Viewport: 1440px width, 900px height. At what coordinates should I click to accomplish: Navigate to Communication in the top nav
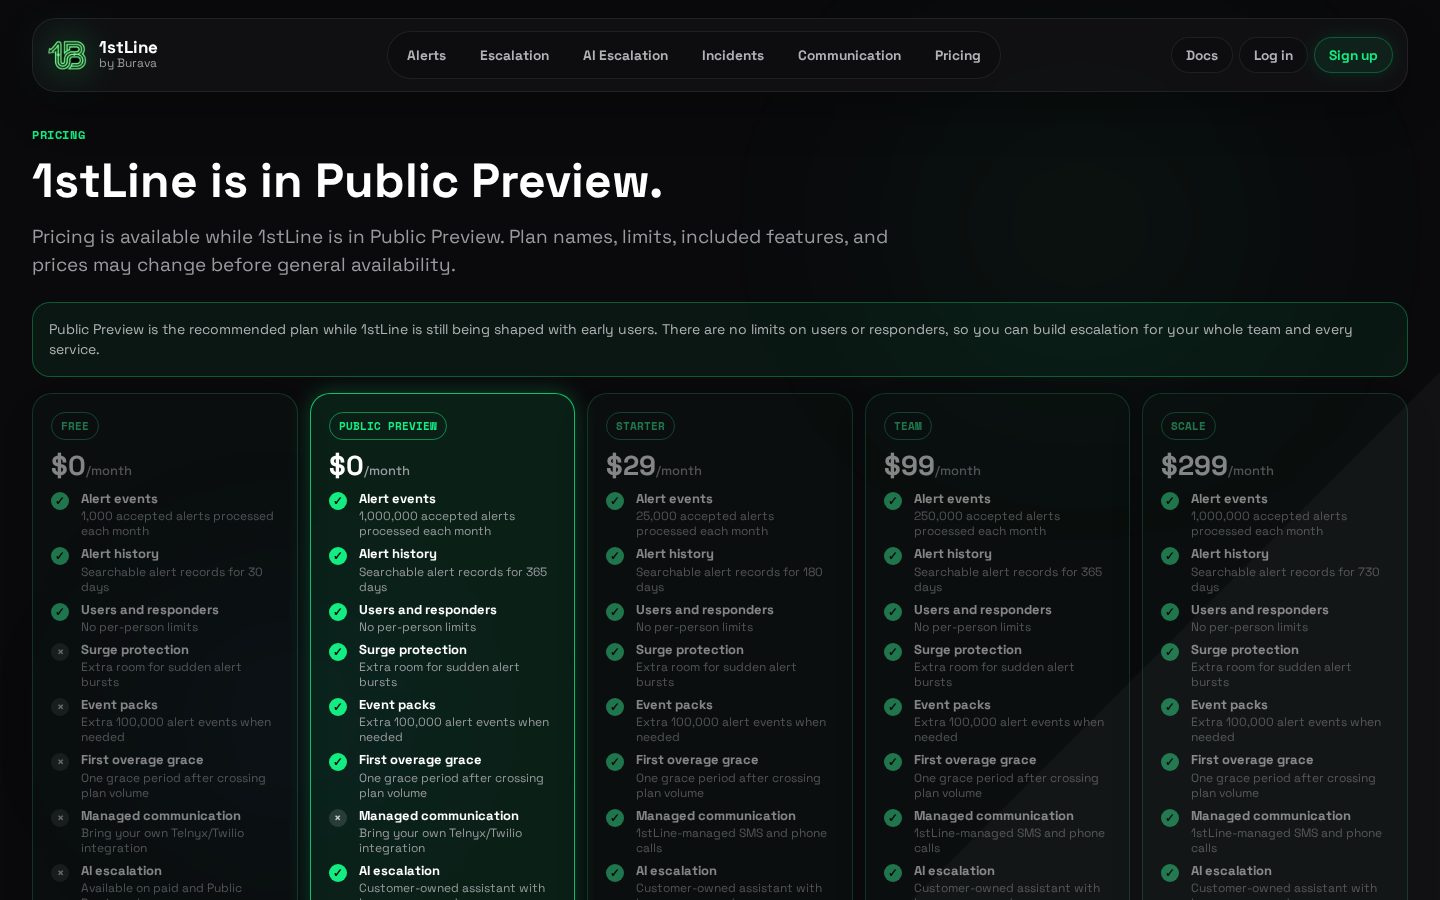849,55
